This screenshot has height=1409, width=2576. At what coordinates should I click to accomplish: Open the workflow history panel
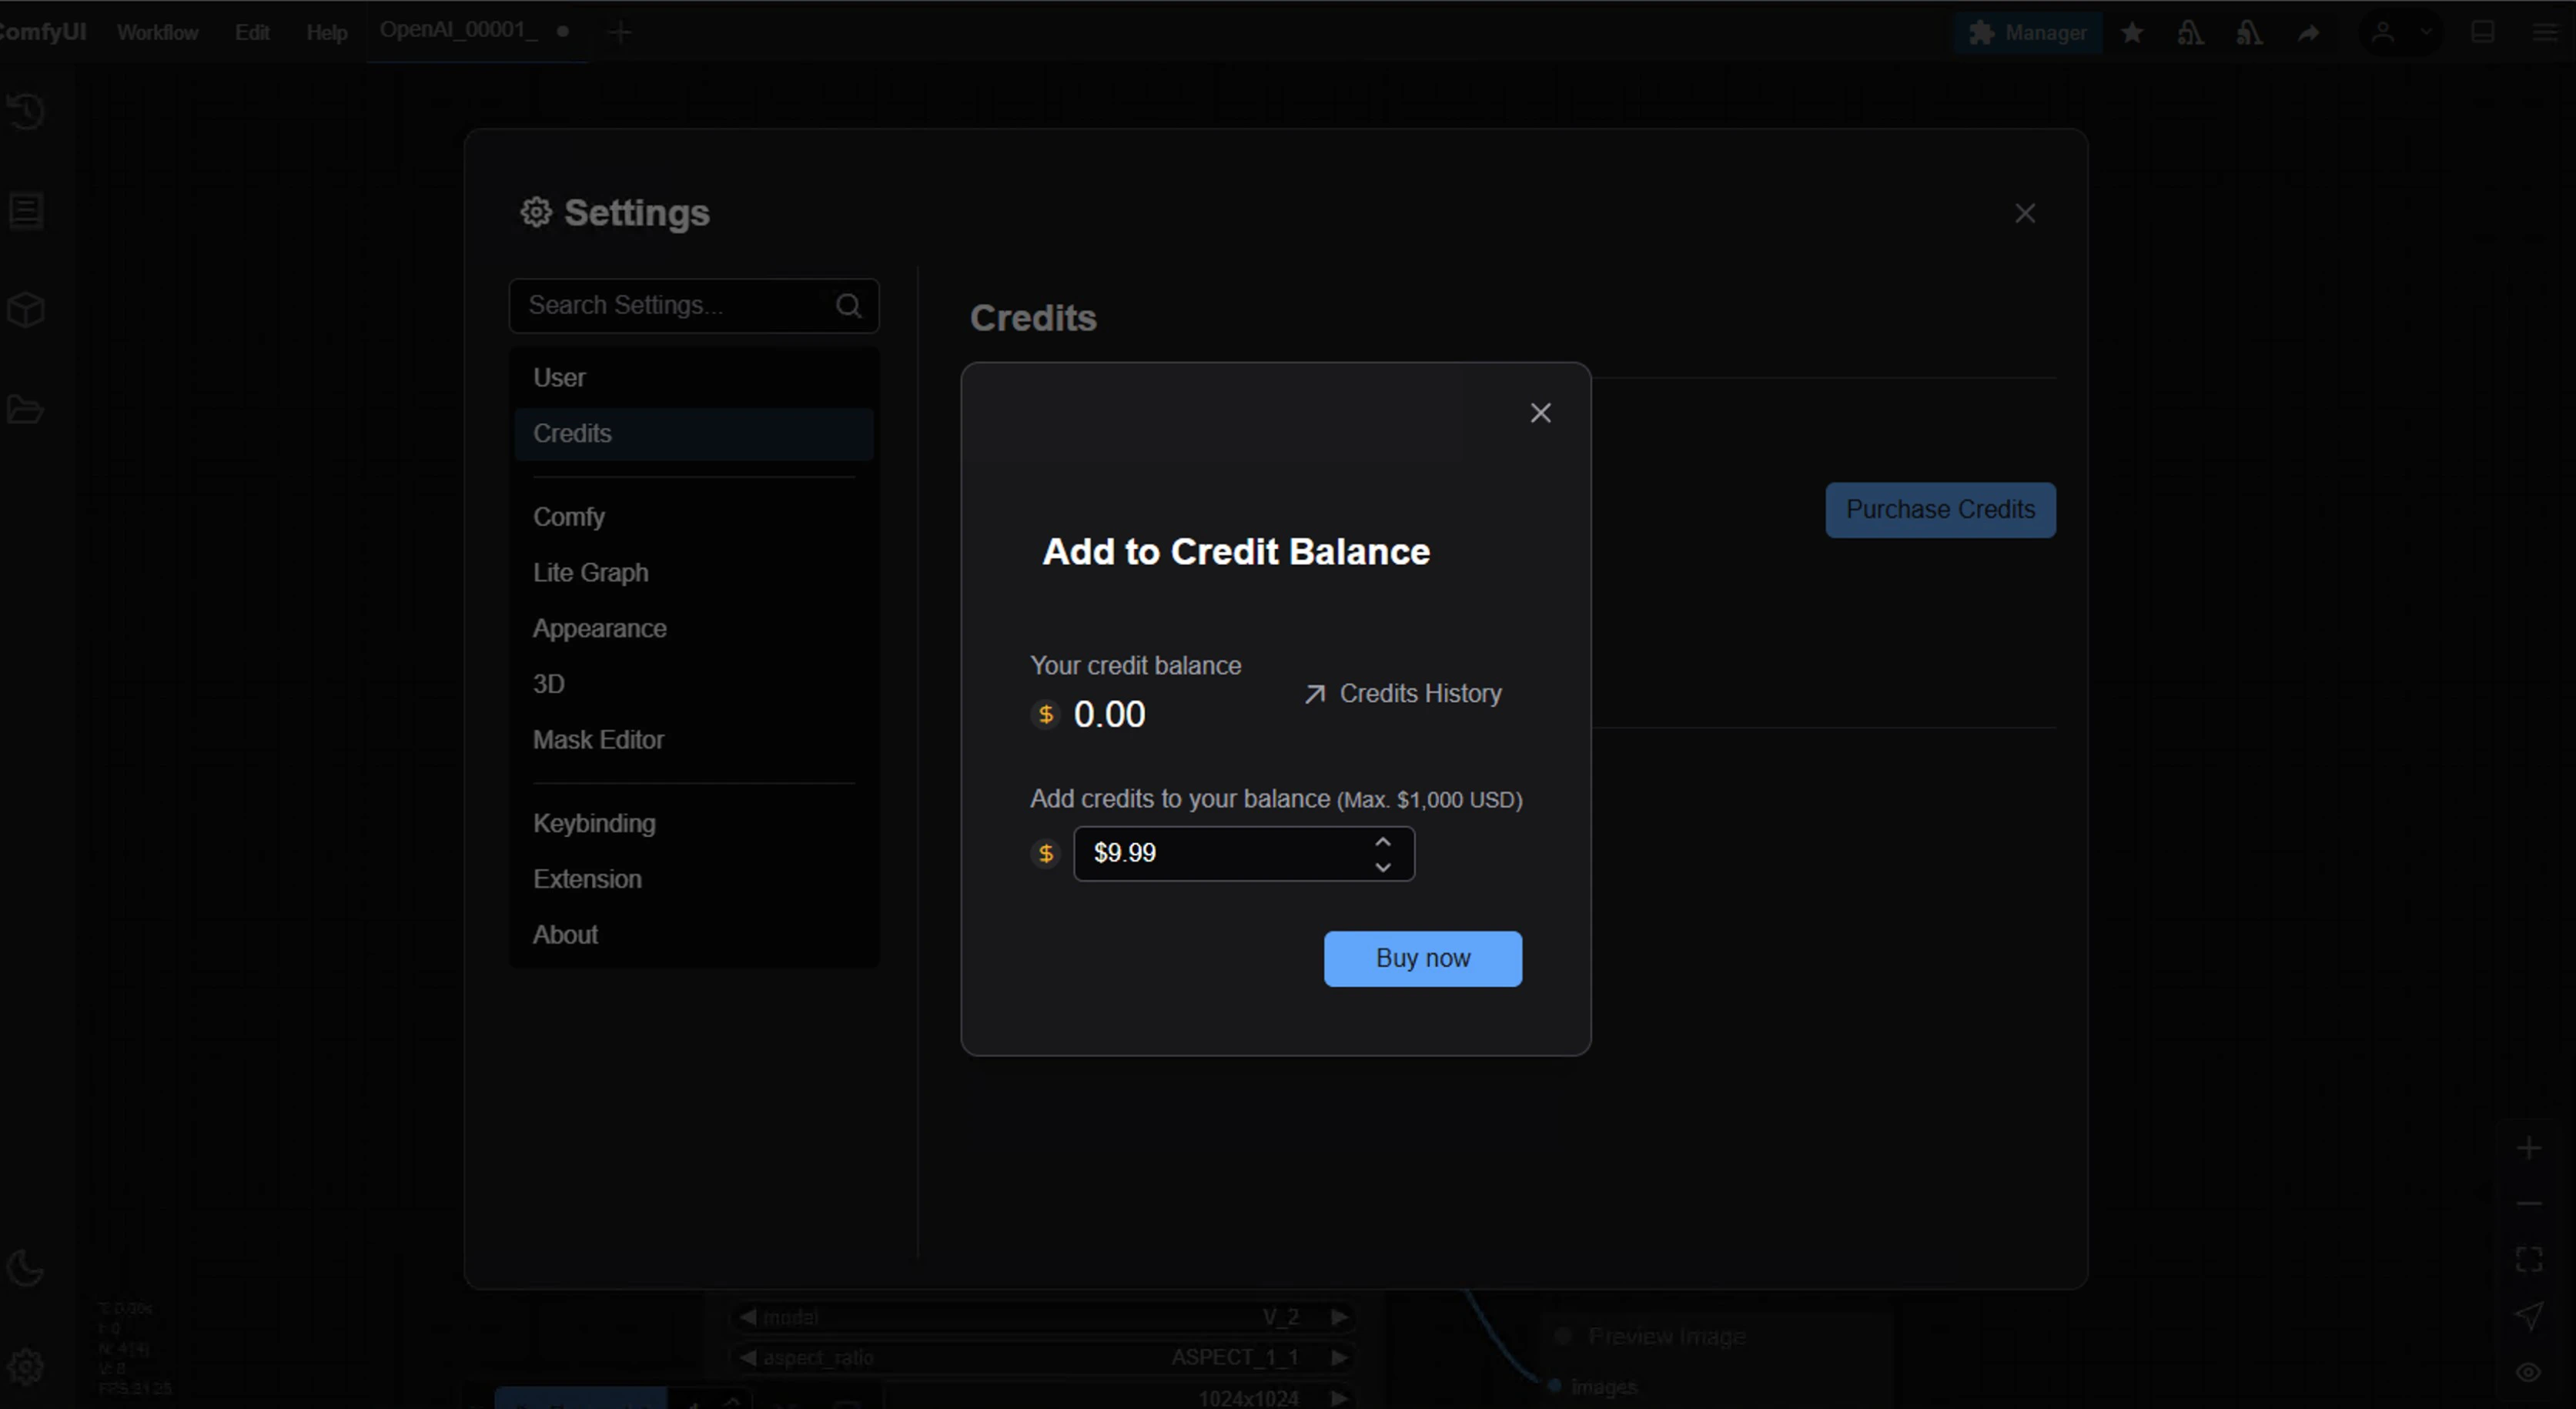(x=25, y=112)
